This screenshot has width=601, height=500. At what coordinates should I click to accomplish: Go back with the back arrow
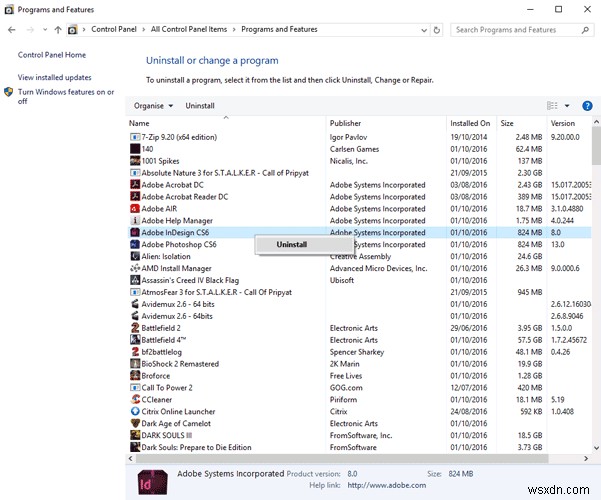12,30
